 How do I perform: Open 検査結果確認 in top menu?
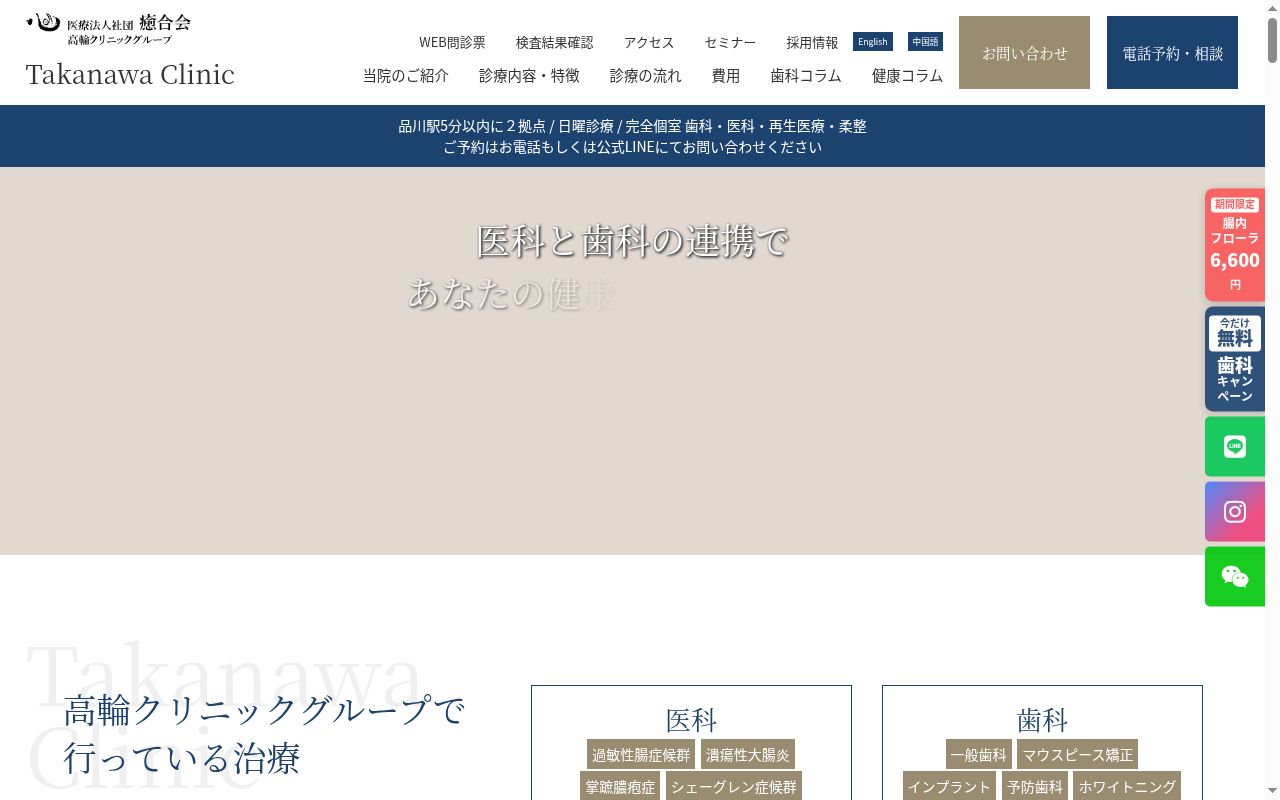pos(555,42)
